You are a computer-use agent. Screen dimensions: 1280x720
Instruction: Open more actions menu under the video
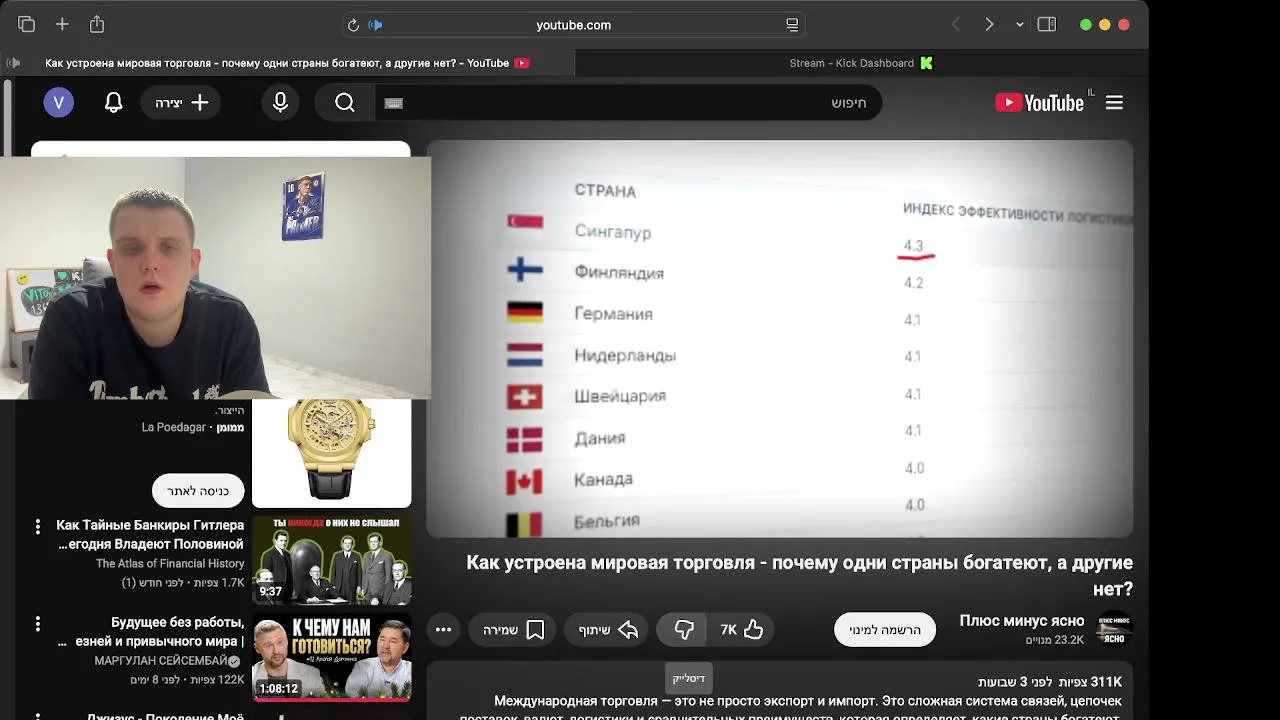click(443, 630)
